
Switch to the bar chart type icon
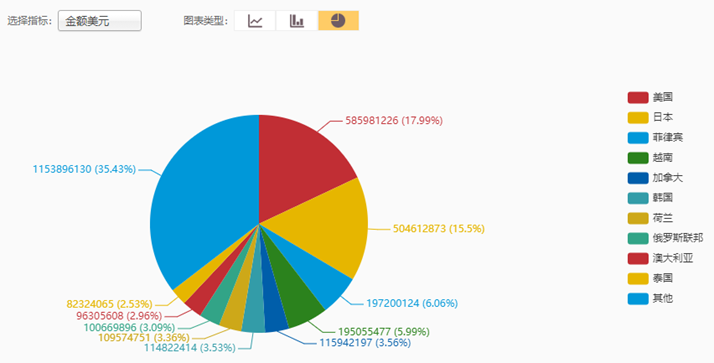point(296,20)
